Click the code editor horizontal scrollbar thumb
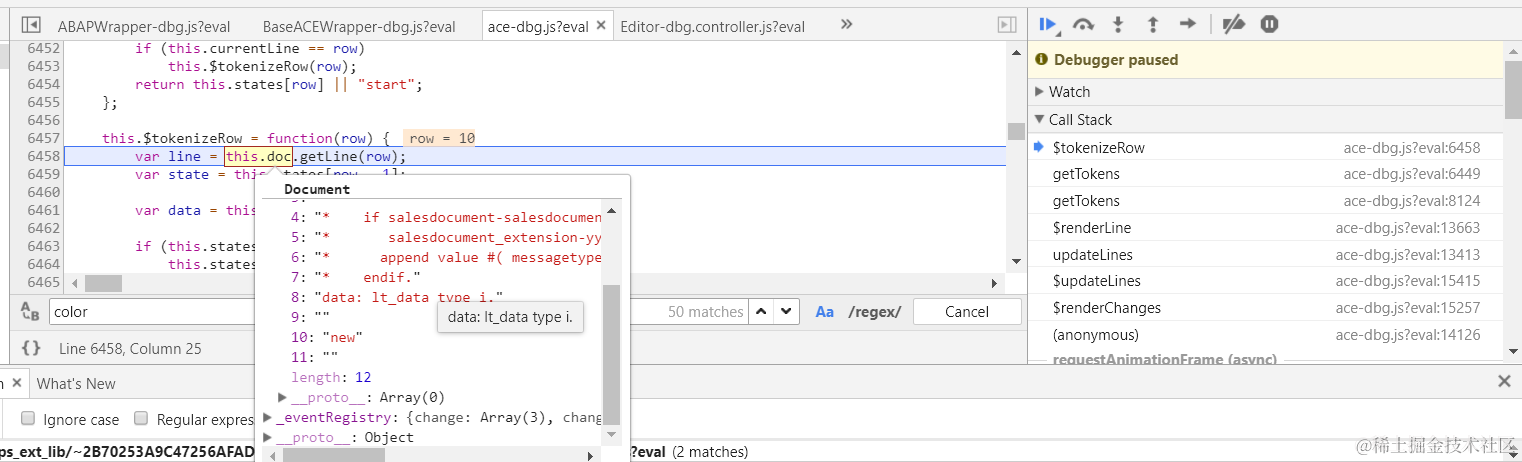 click(102, 284)
